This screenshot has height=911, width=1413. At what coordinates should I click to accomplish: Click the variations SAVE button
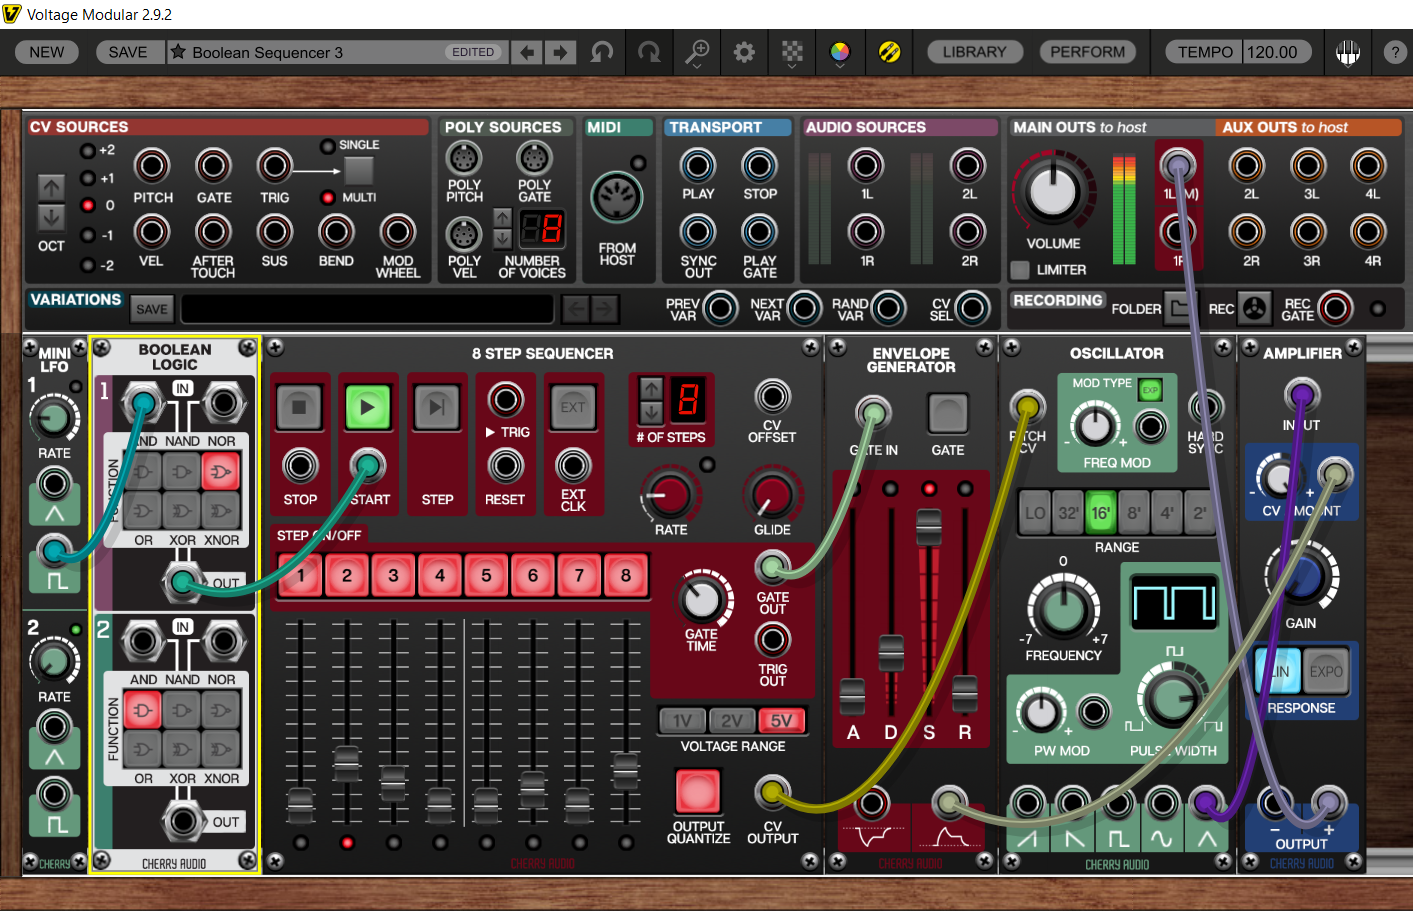tap(152, 309)
